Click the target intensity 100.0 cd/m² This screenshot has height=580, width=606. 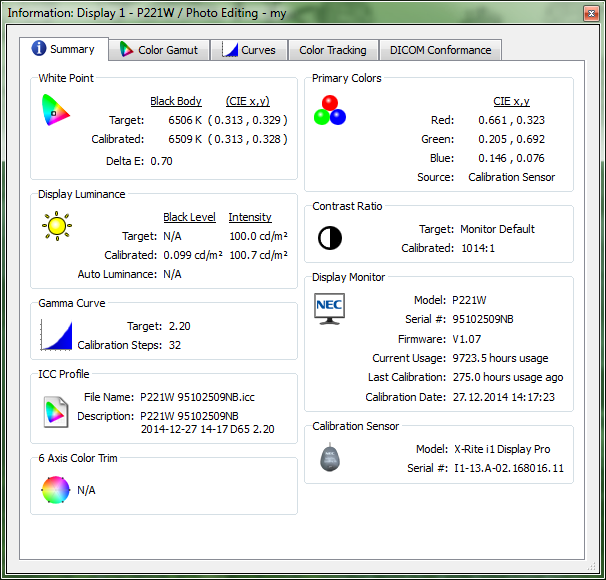point(259,236)
